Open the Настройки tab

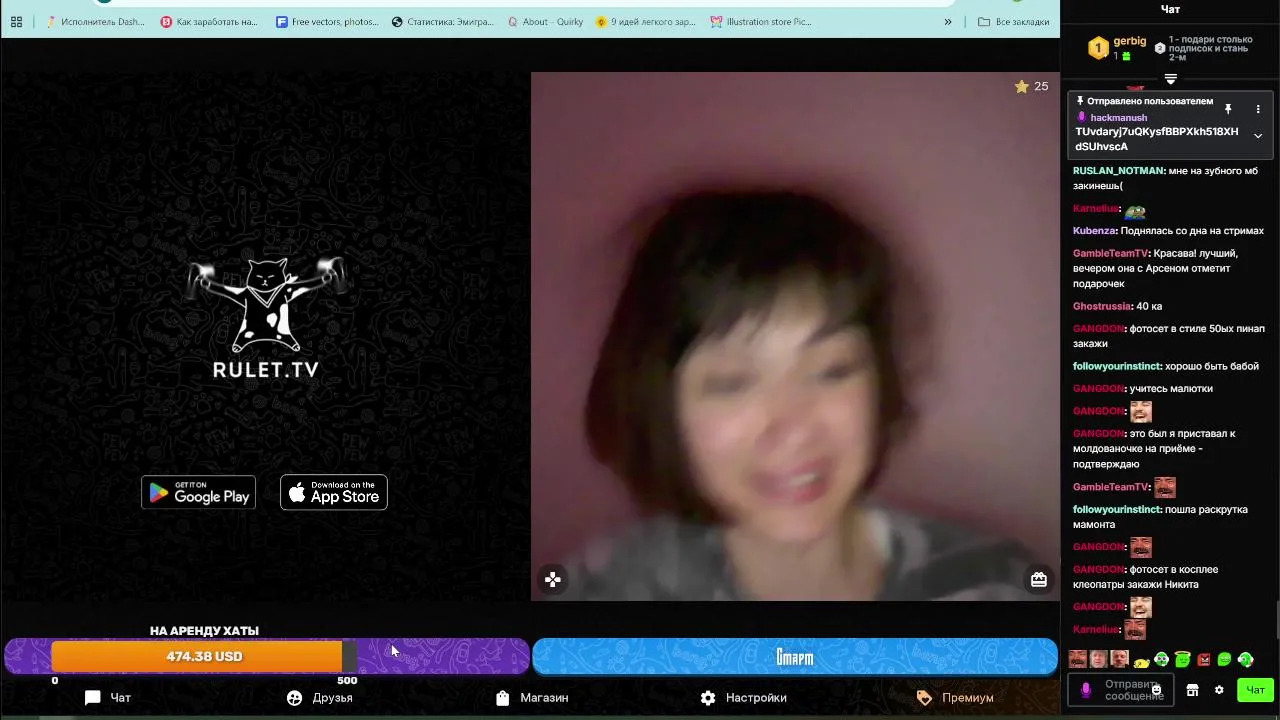tap(743, 698)
